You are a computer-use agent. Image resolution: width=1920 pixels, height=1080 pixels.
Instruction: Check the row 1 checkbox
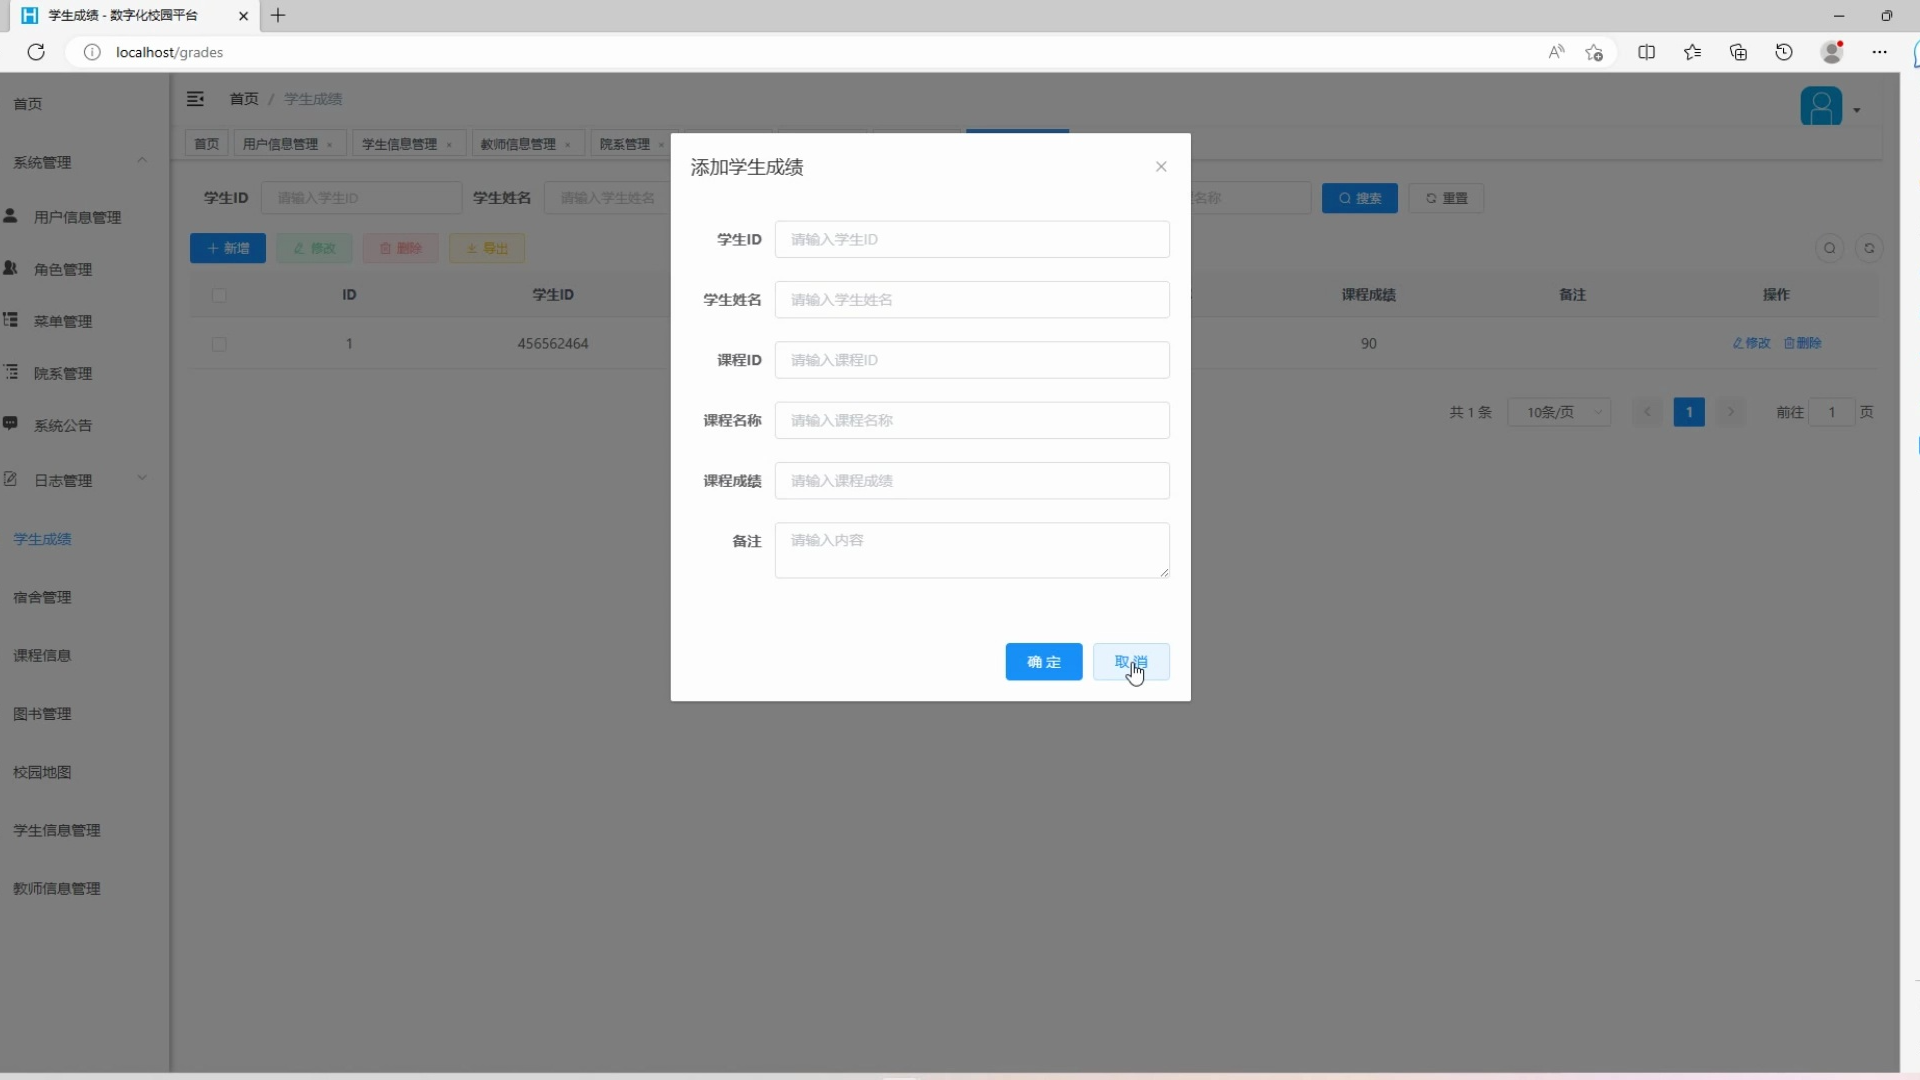[219, 344]
